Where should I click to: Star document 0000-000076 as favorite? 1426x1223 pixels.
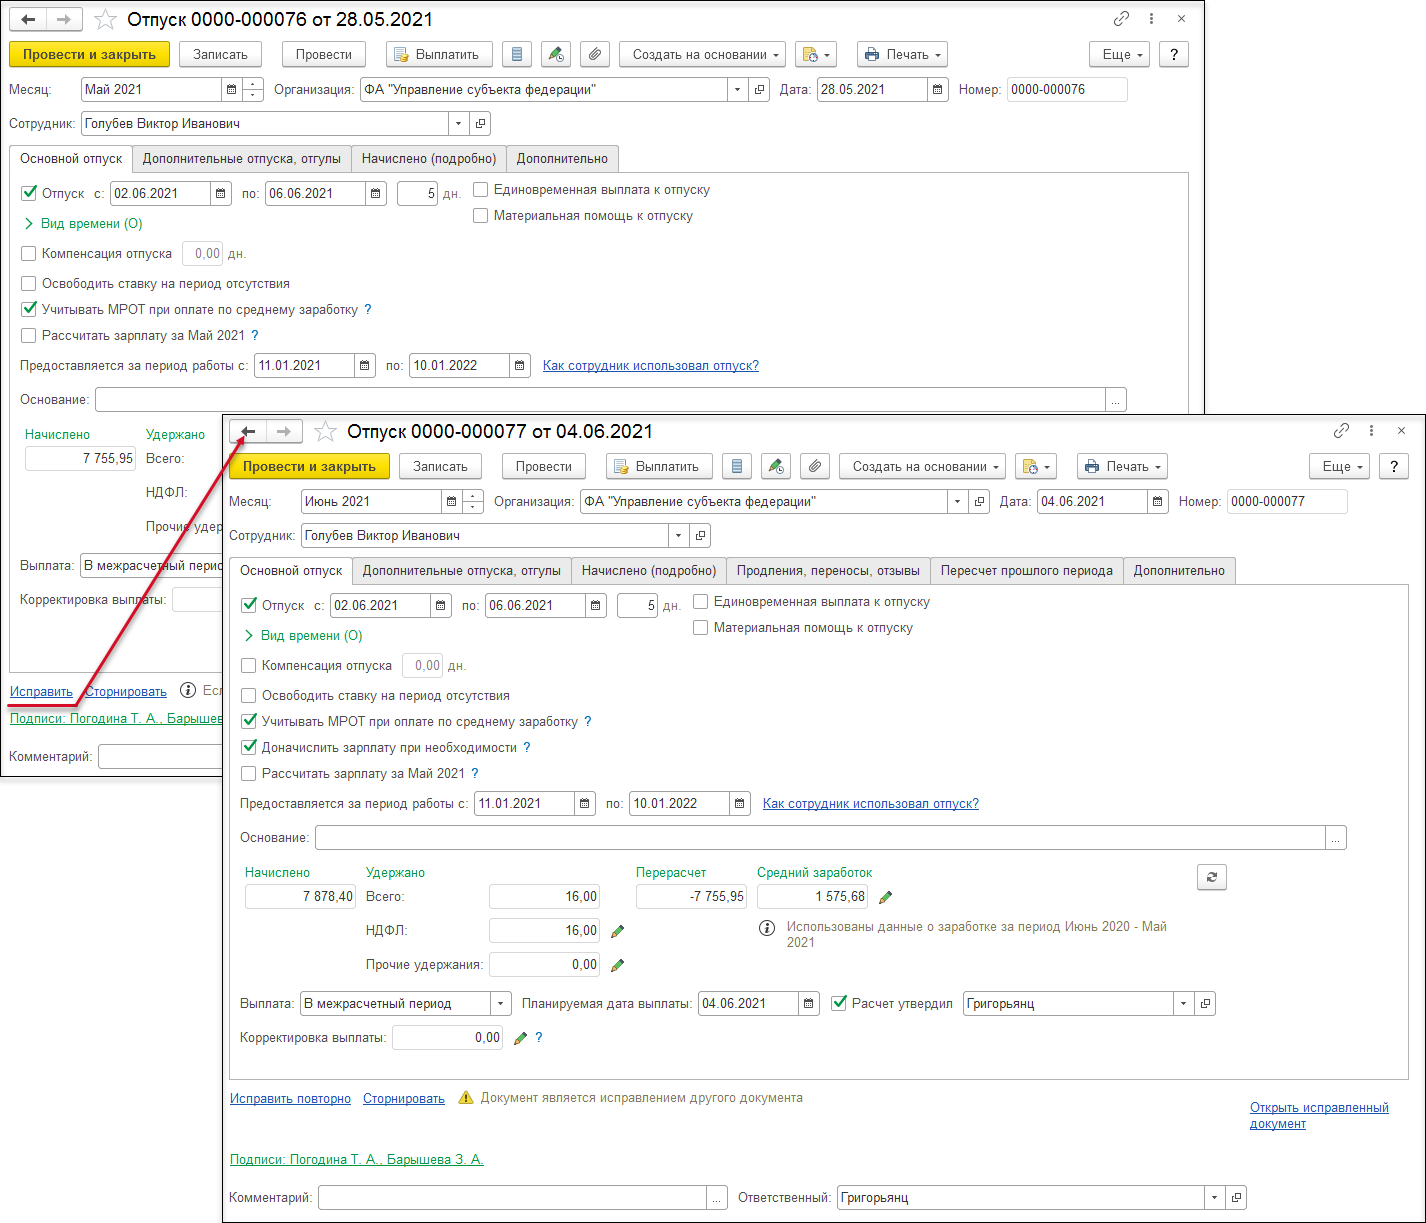point(105,19)
